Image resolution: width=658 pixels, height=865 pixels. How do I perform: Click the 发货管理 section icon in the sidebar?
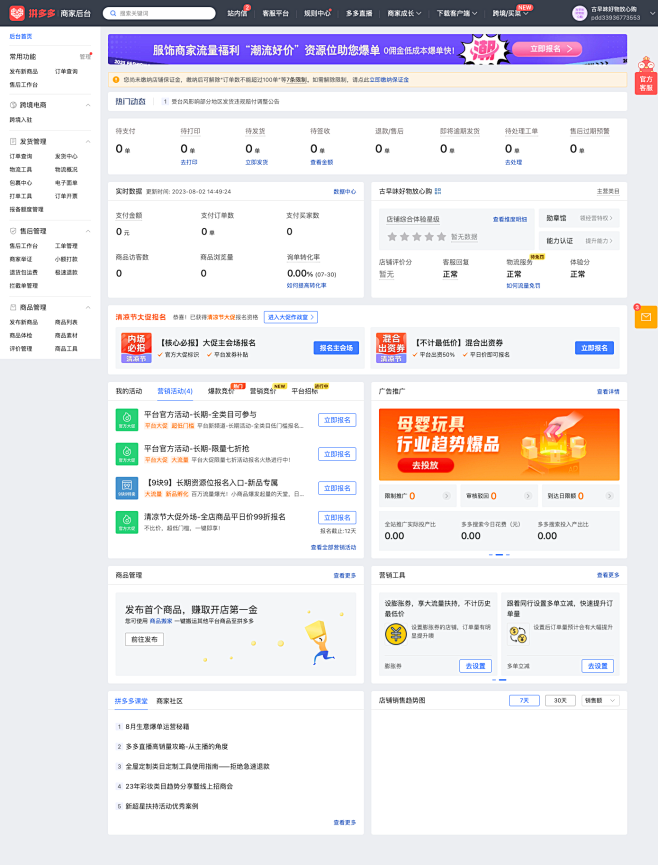(x=13, y=142)
